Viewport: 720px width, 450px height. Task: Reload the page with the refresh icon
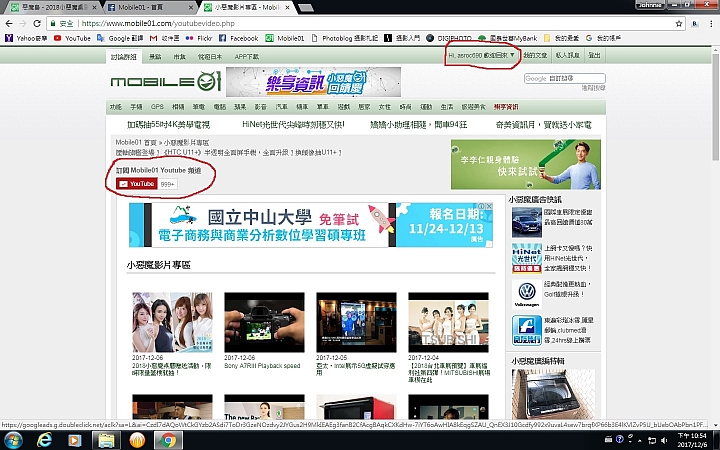pos(37,23)
